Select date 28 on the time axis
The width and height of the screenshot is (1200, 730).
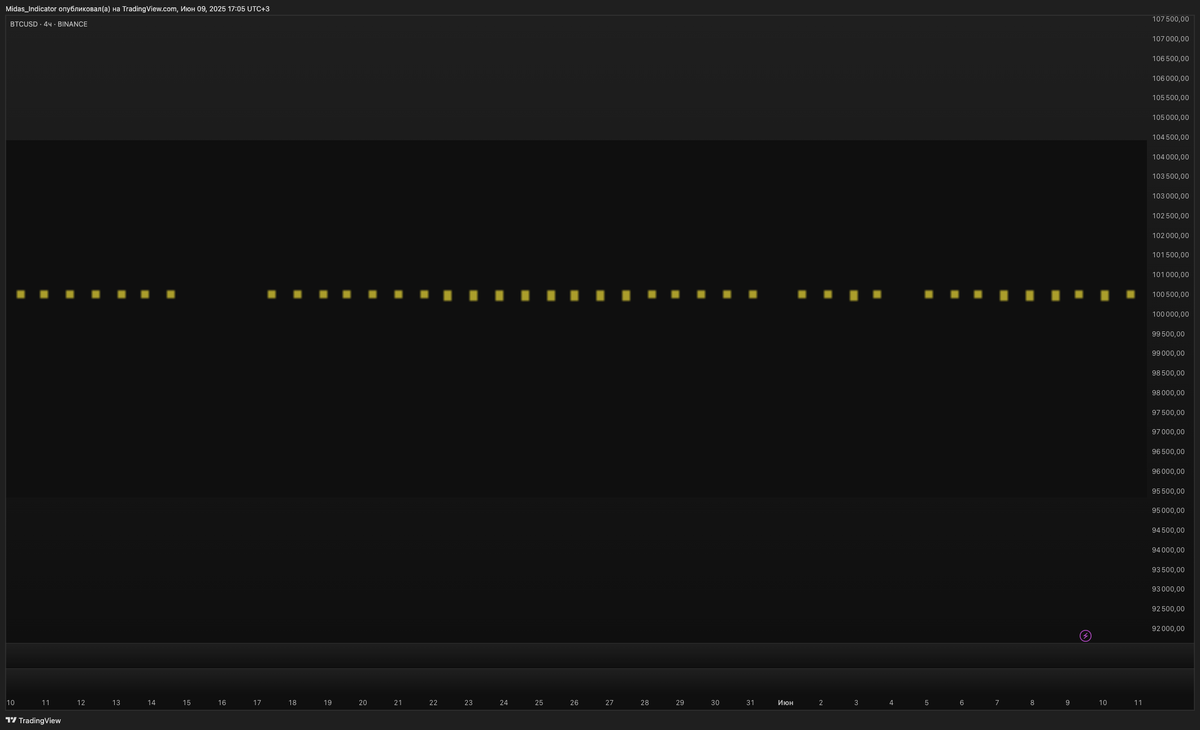pos(644,703)
